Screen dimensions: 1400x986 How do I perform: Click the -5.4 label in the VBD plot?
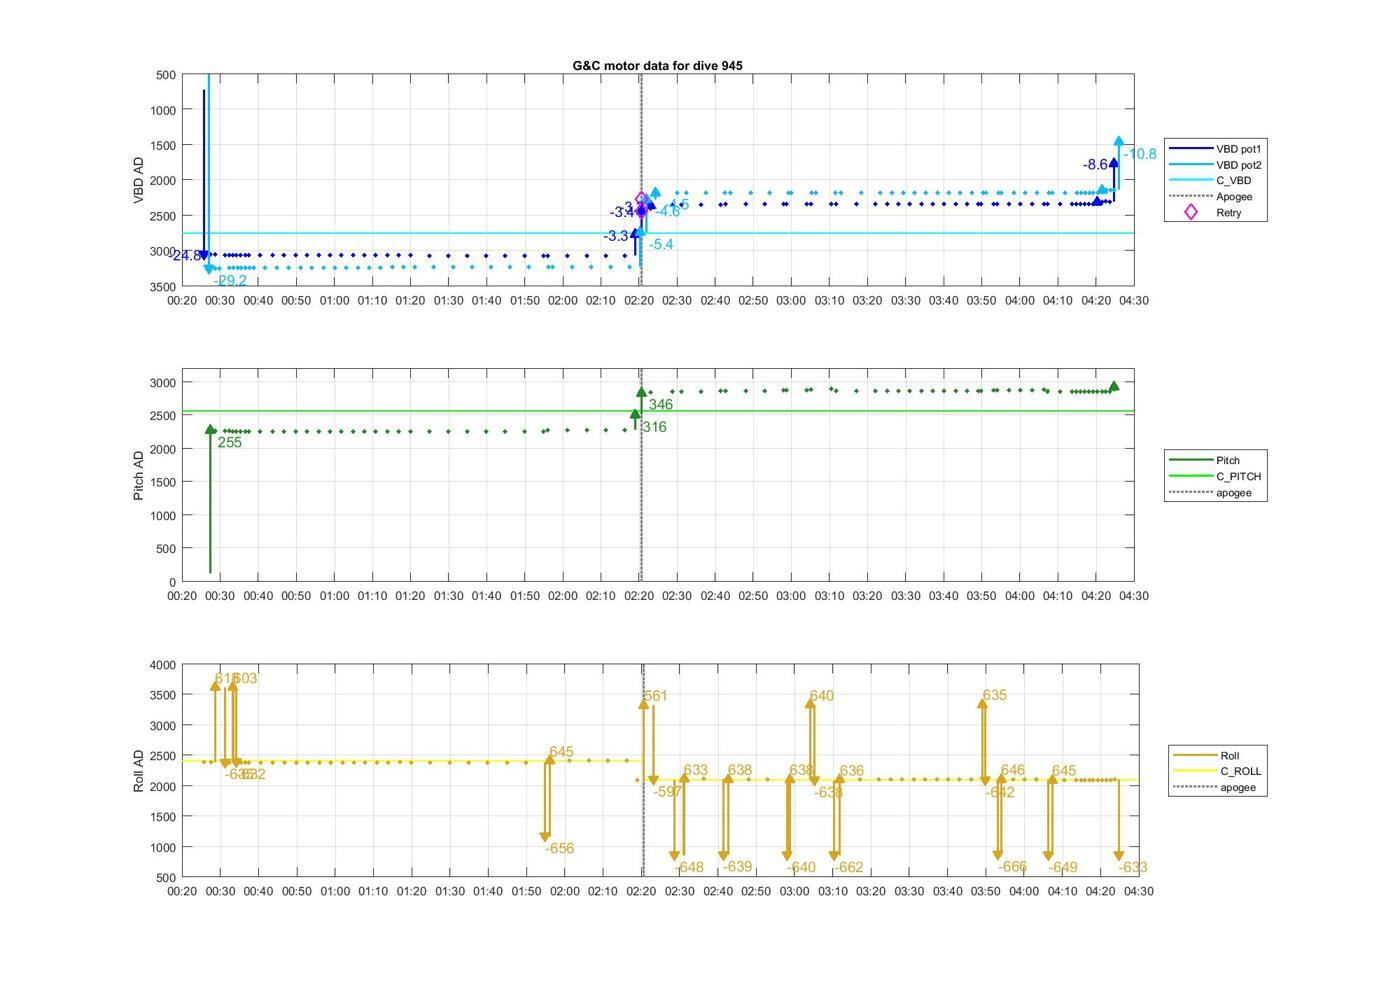point(661,245)
